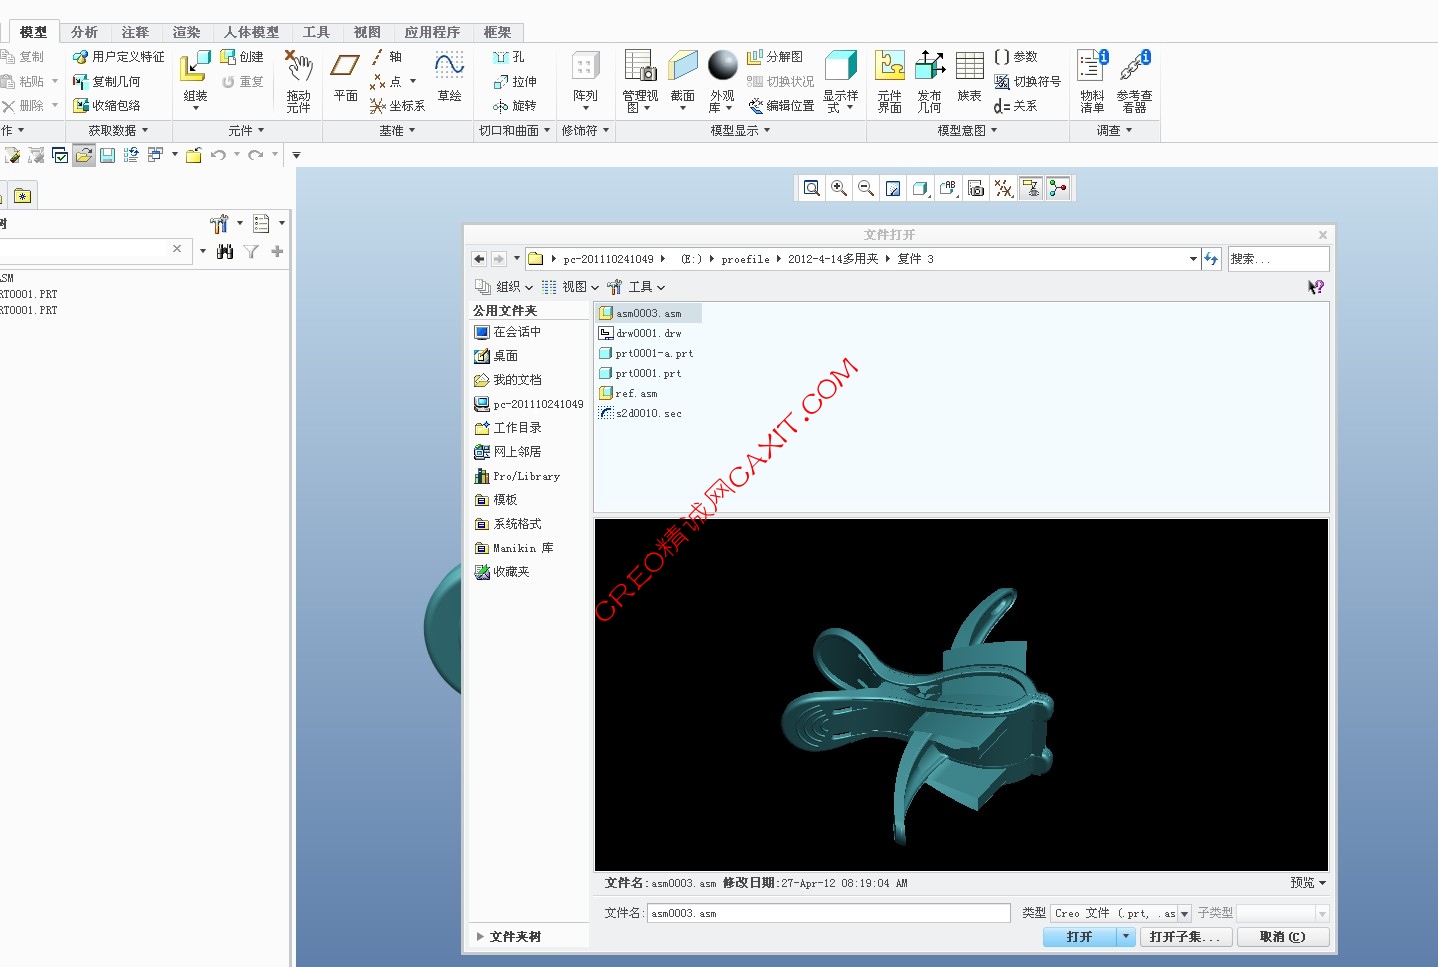The width and height of the screenshot is (1438, 967).
Task: Open the Organize (组织) dropdown in dialog
Action: (504, 287)
